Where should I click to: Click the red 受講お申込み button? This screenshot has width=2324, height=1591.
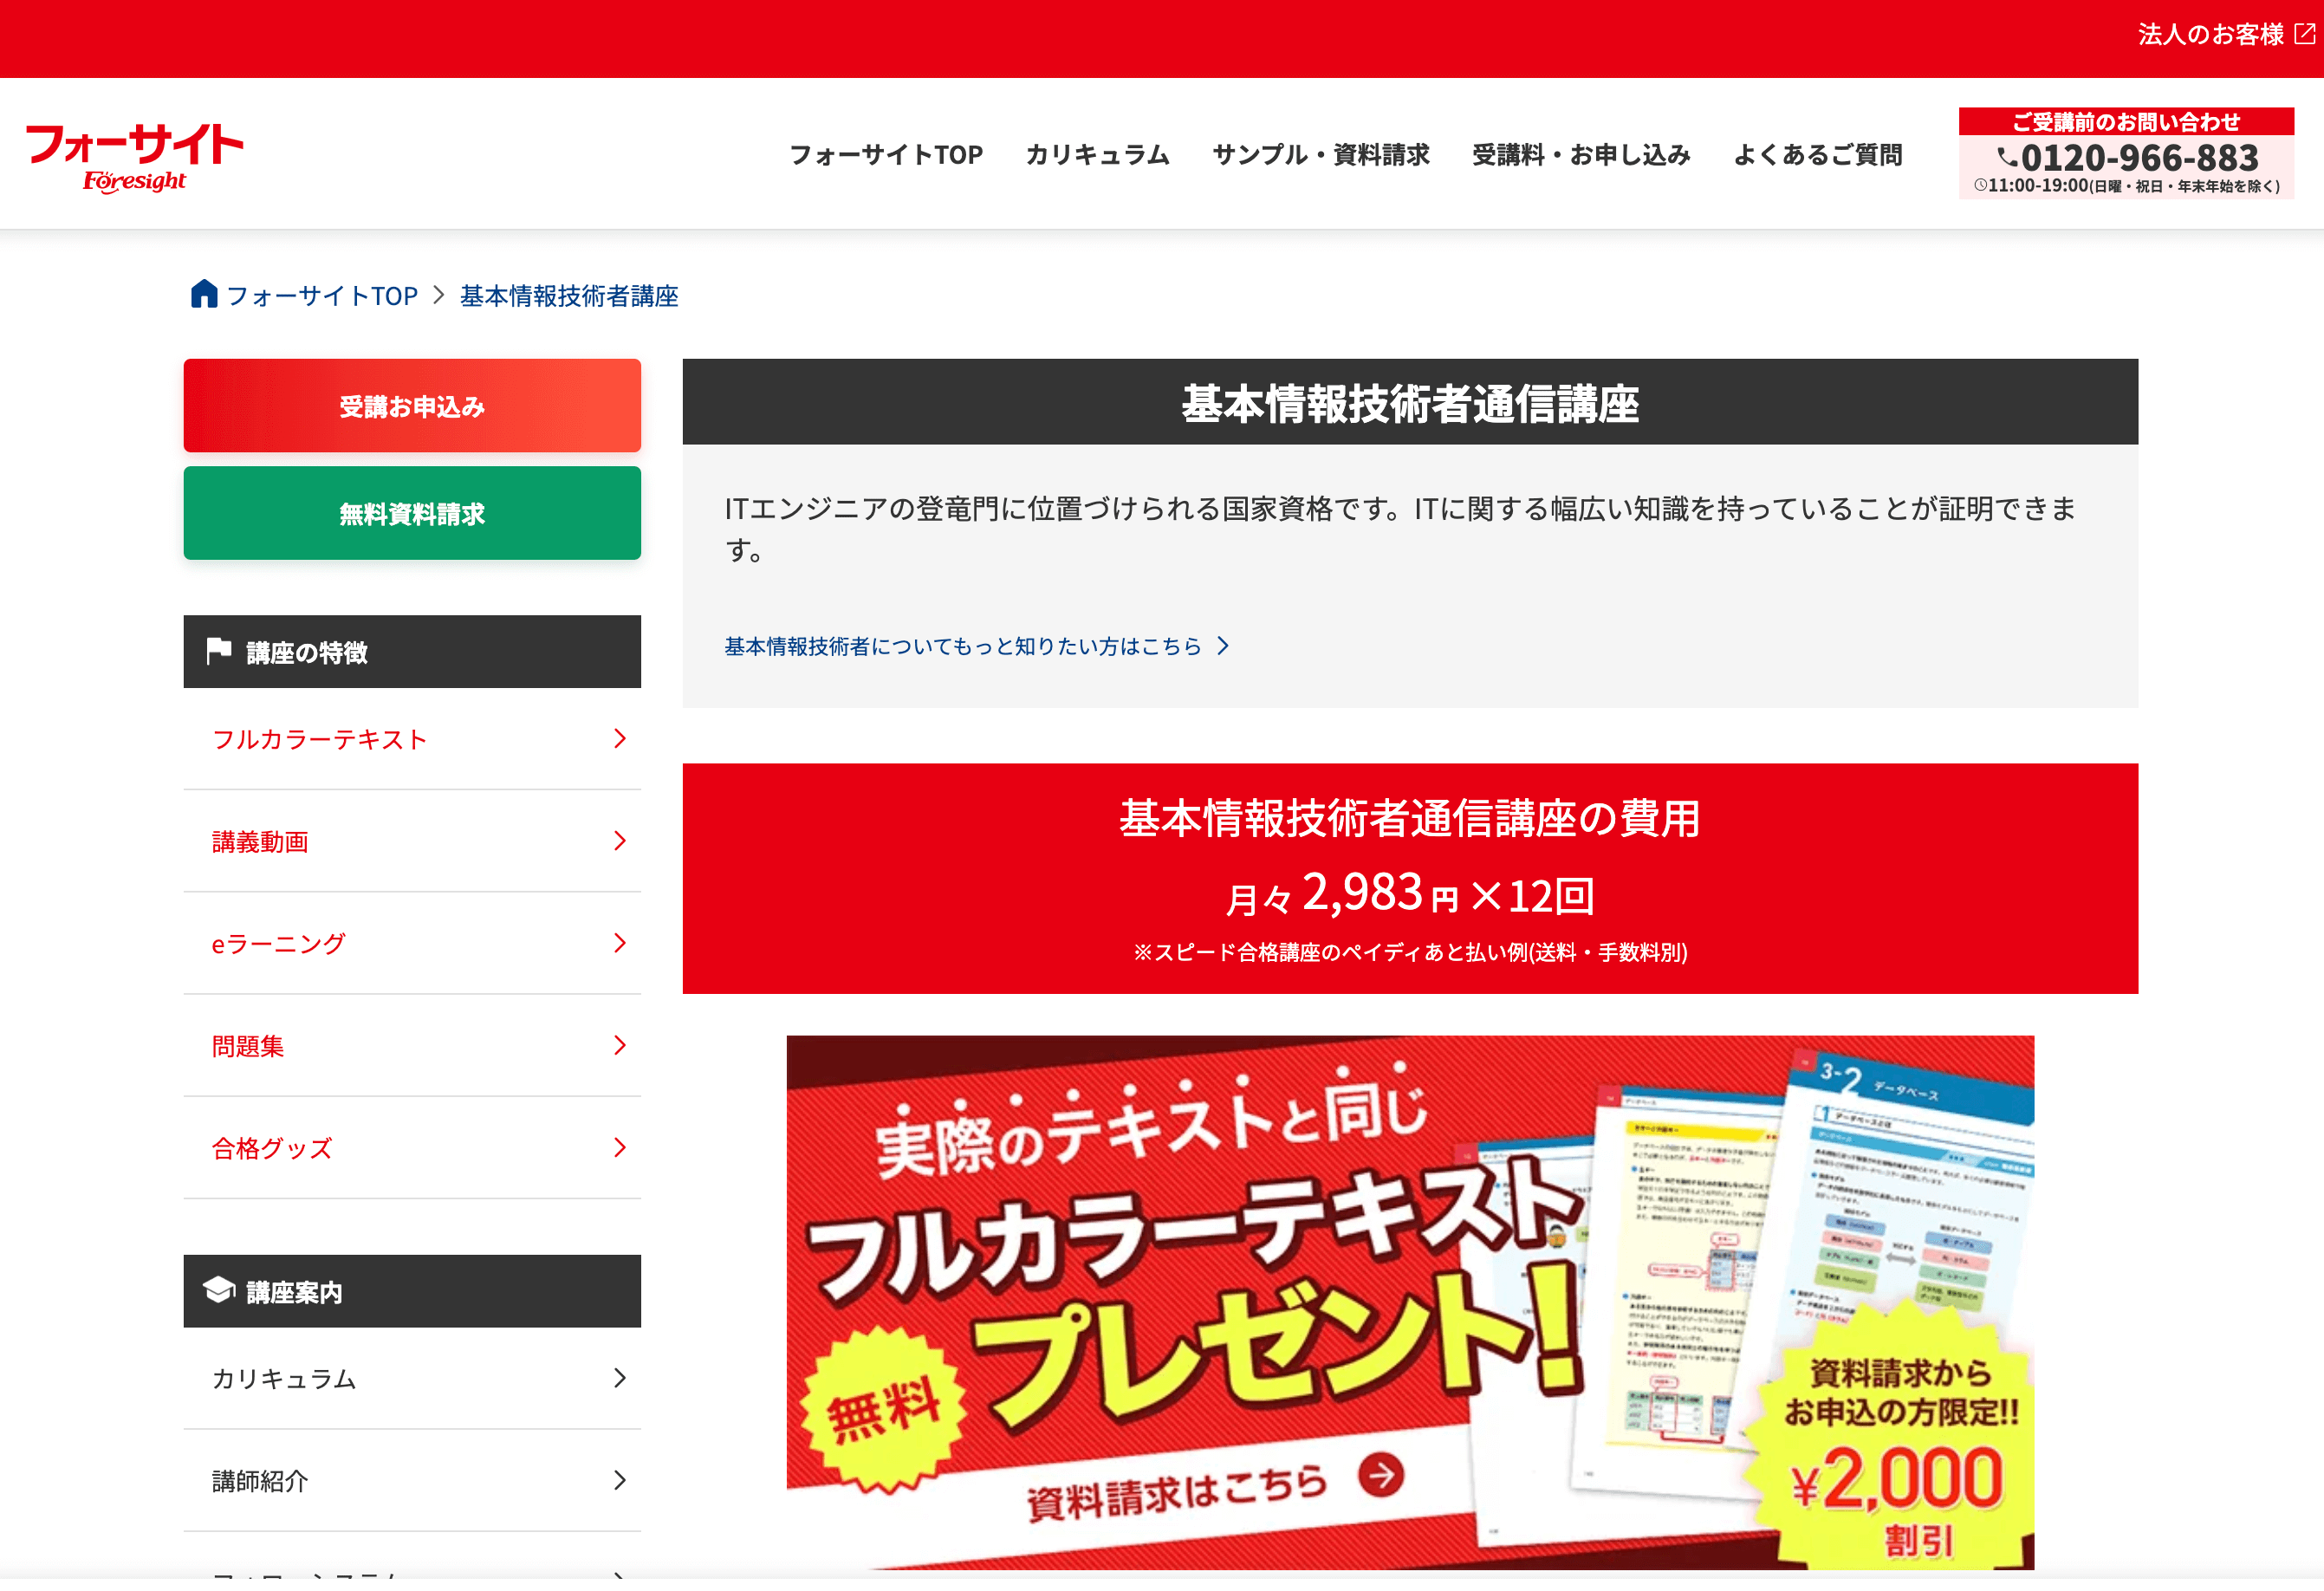click(412, 406)
